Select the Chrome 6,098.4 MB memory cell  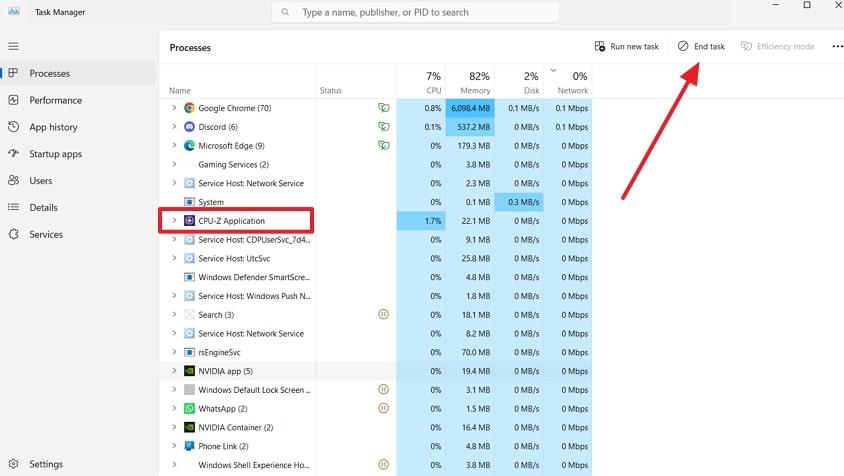(x=470, y=108)
